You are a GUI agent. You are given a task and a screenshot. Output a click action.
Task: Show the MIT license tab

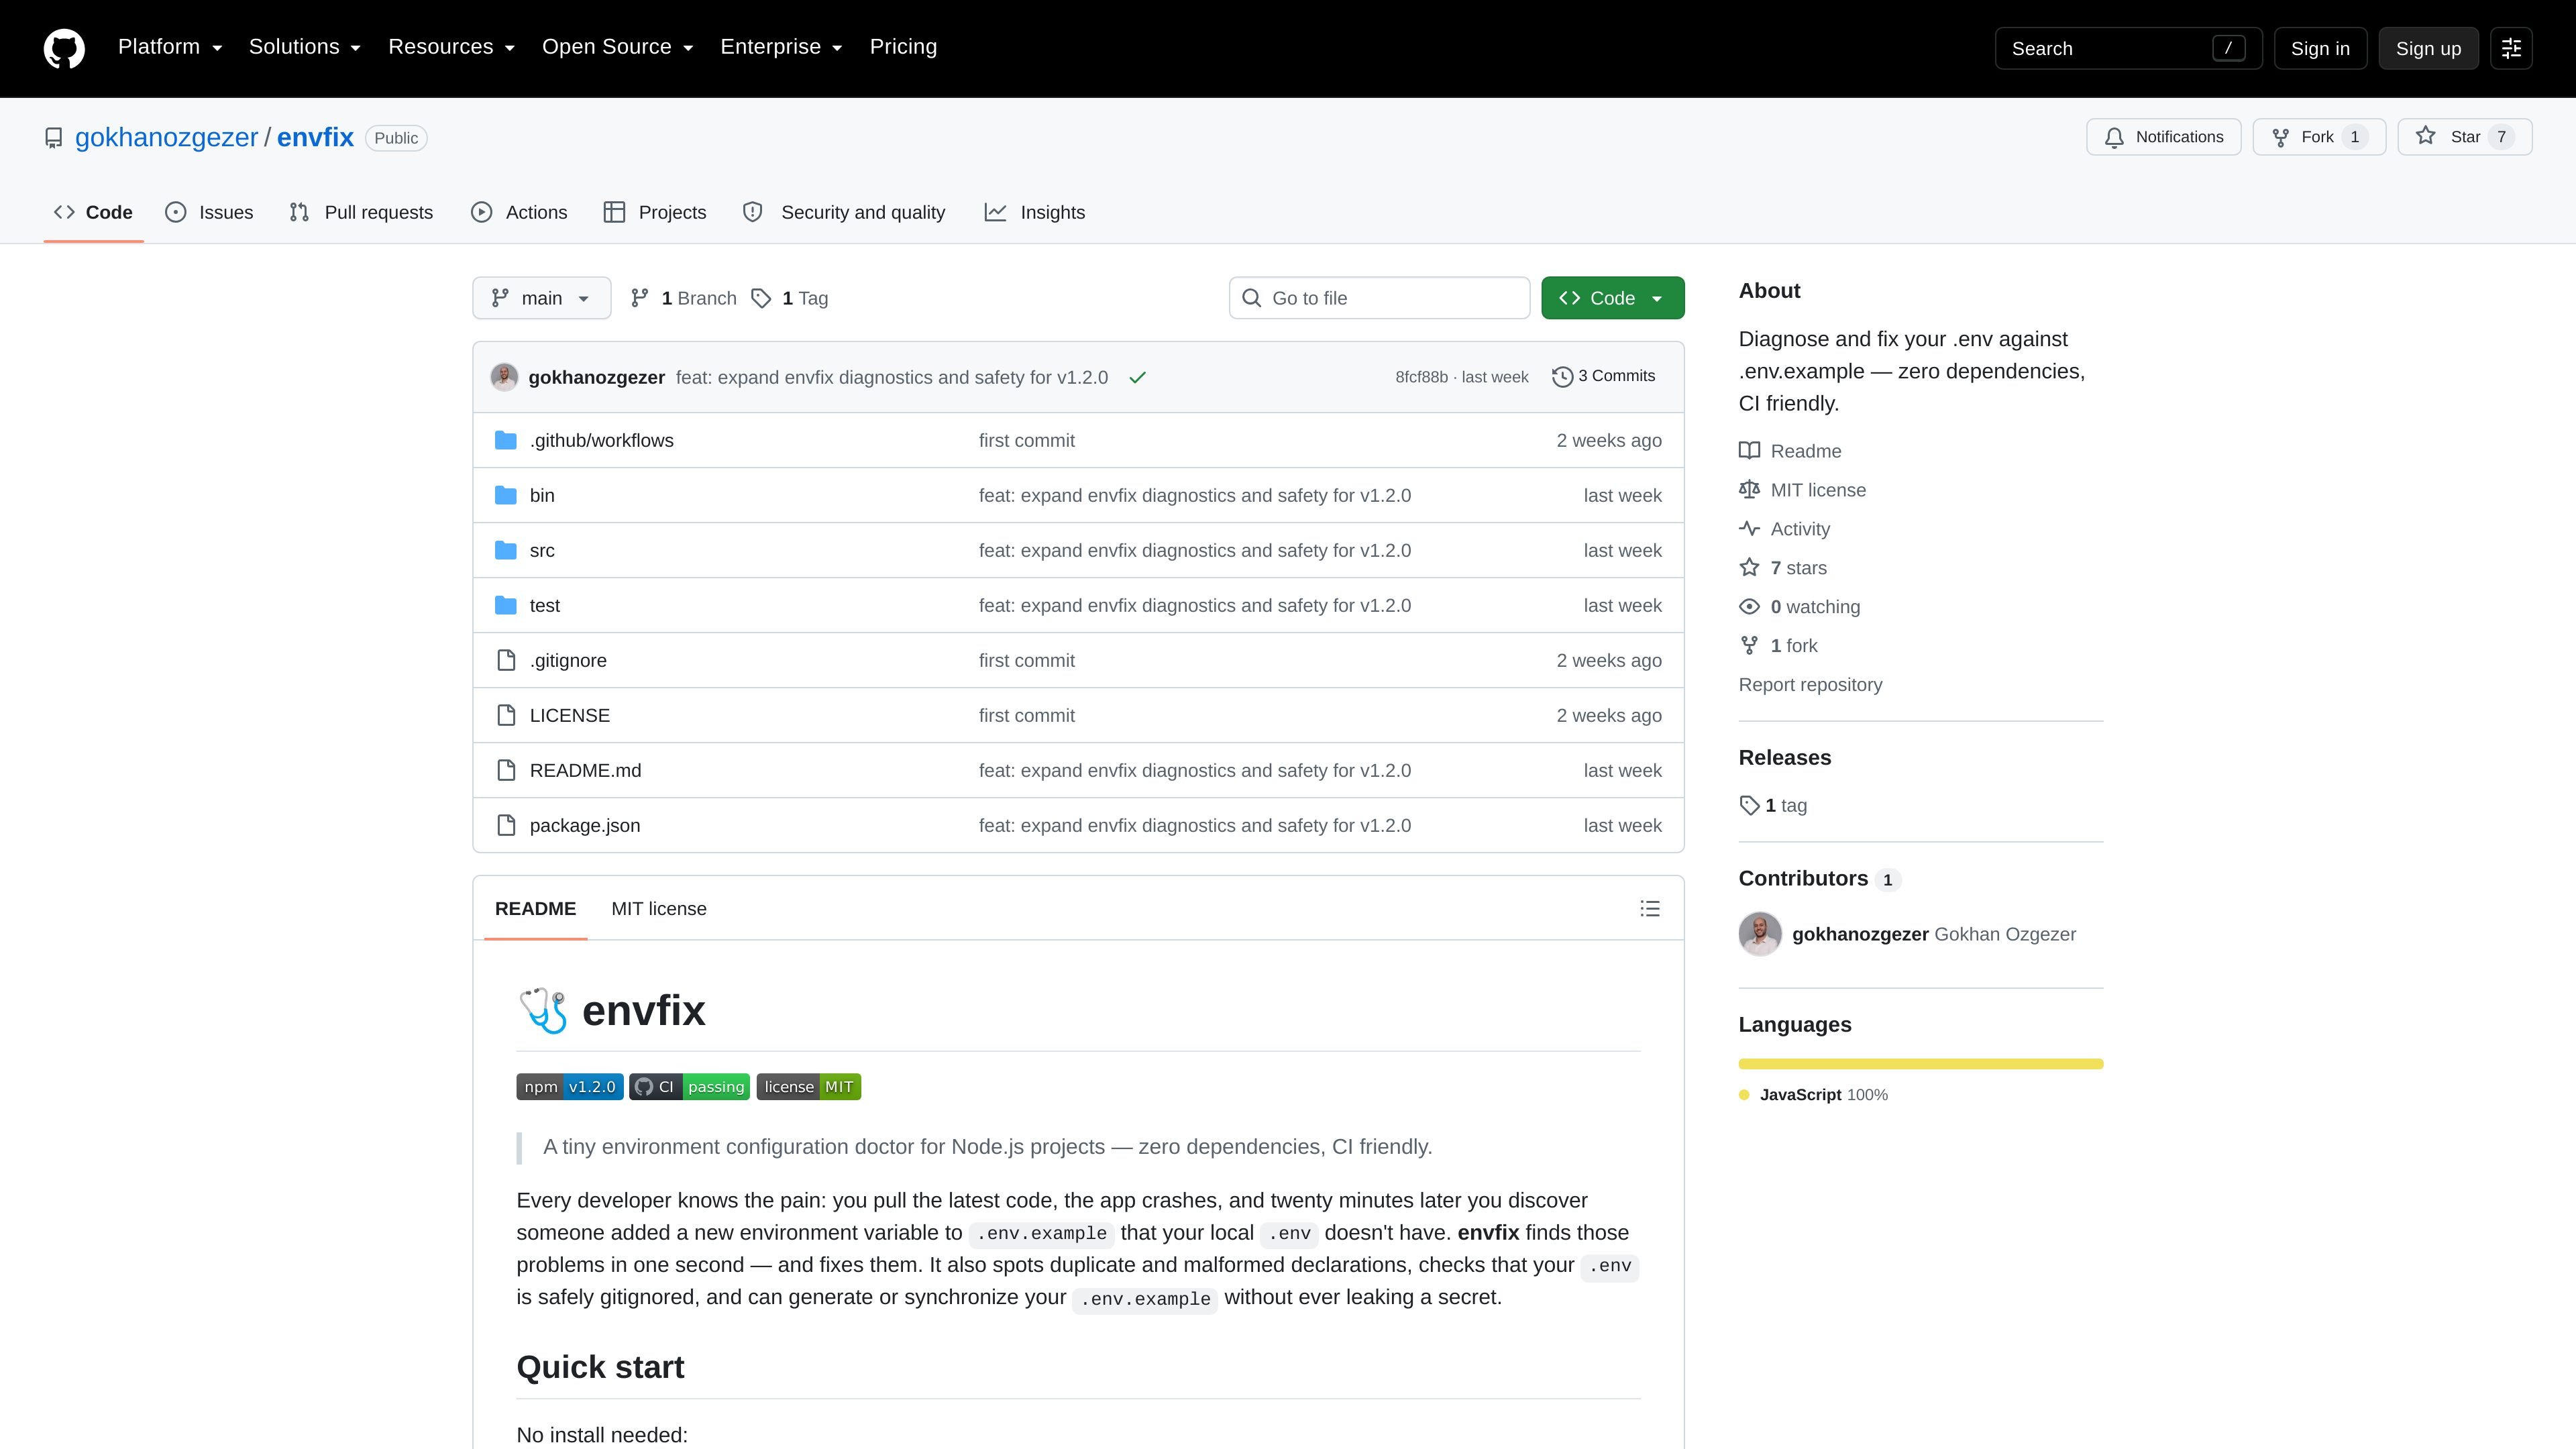[659, 908]
